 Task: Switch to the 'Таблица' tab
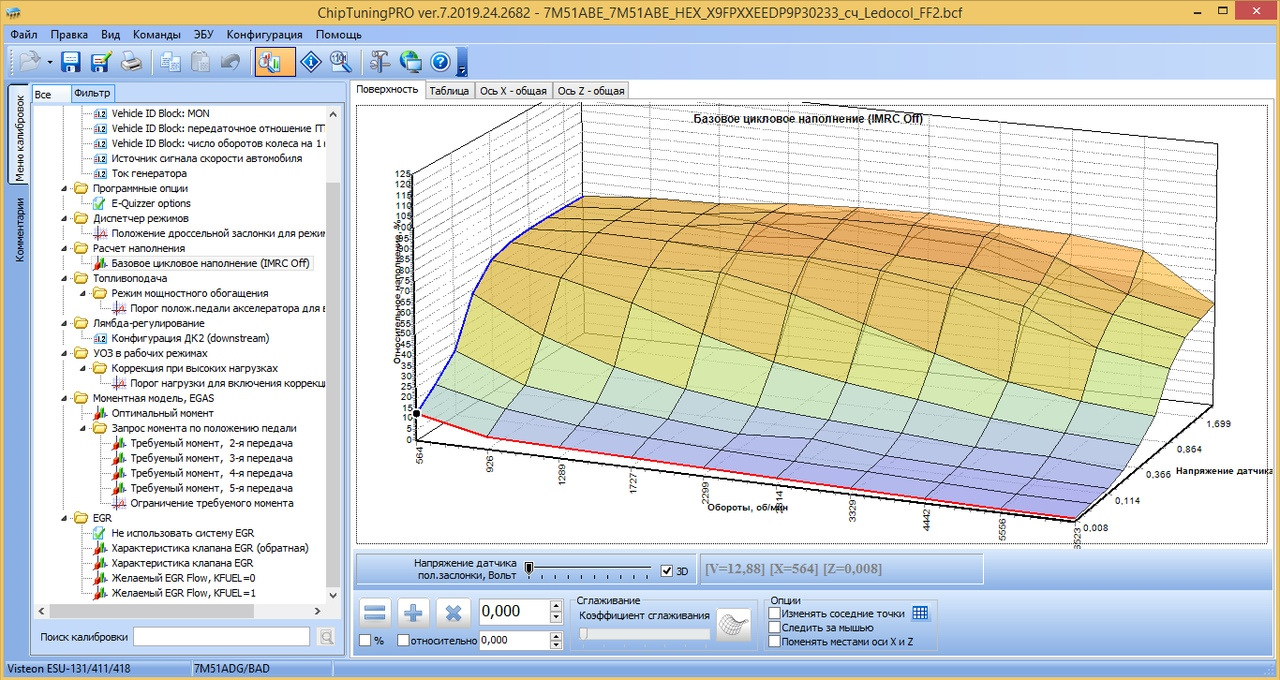[x=449, y=90]
